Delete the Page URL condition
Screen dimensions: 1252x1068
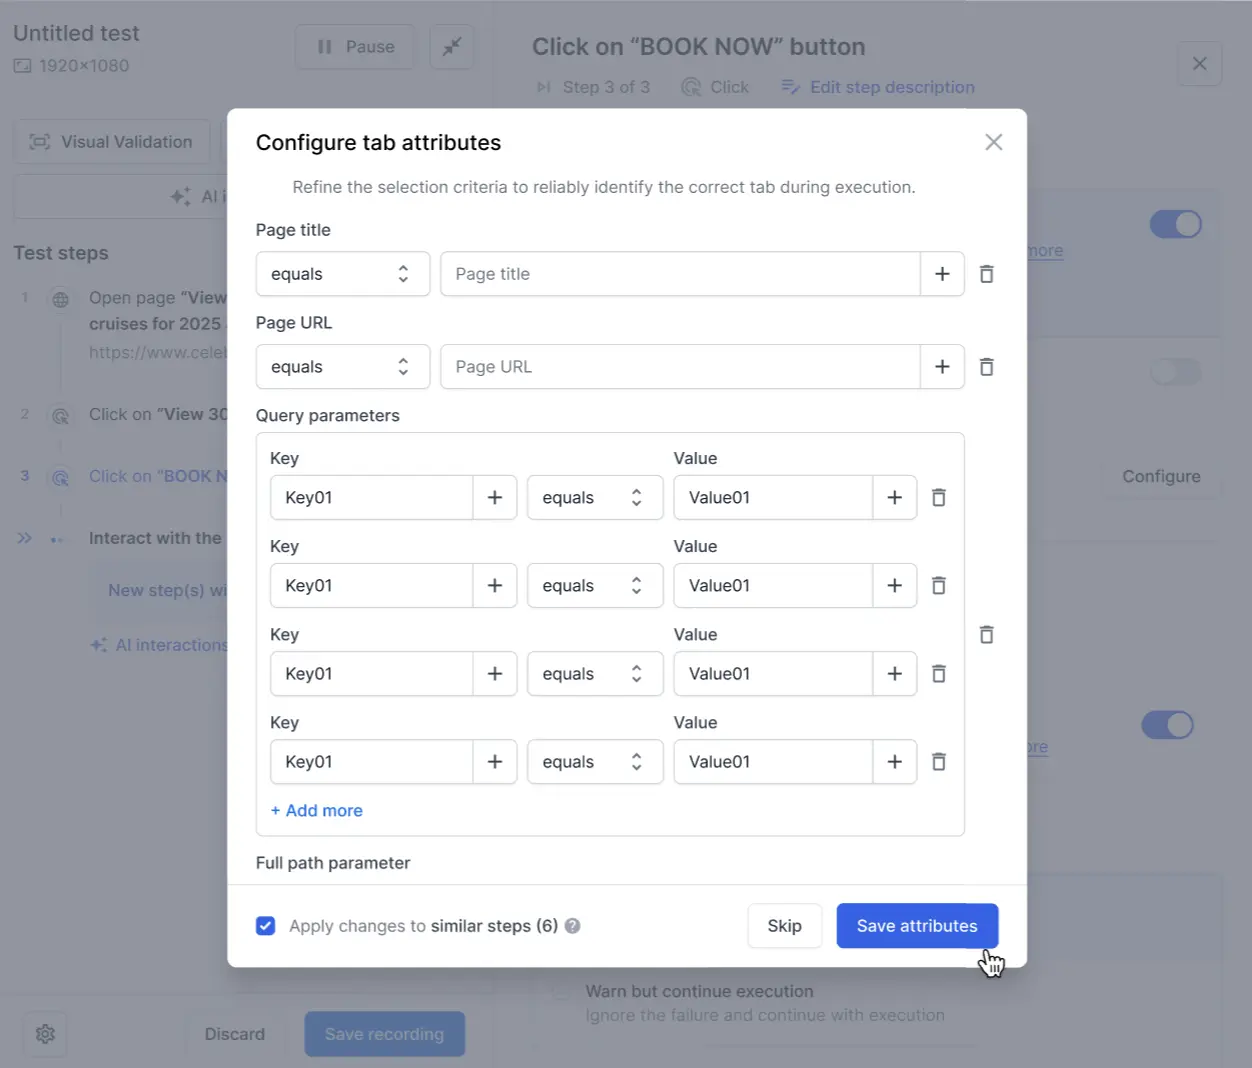pyautogui.click(x=986, y=367)
